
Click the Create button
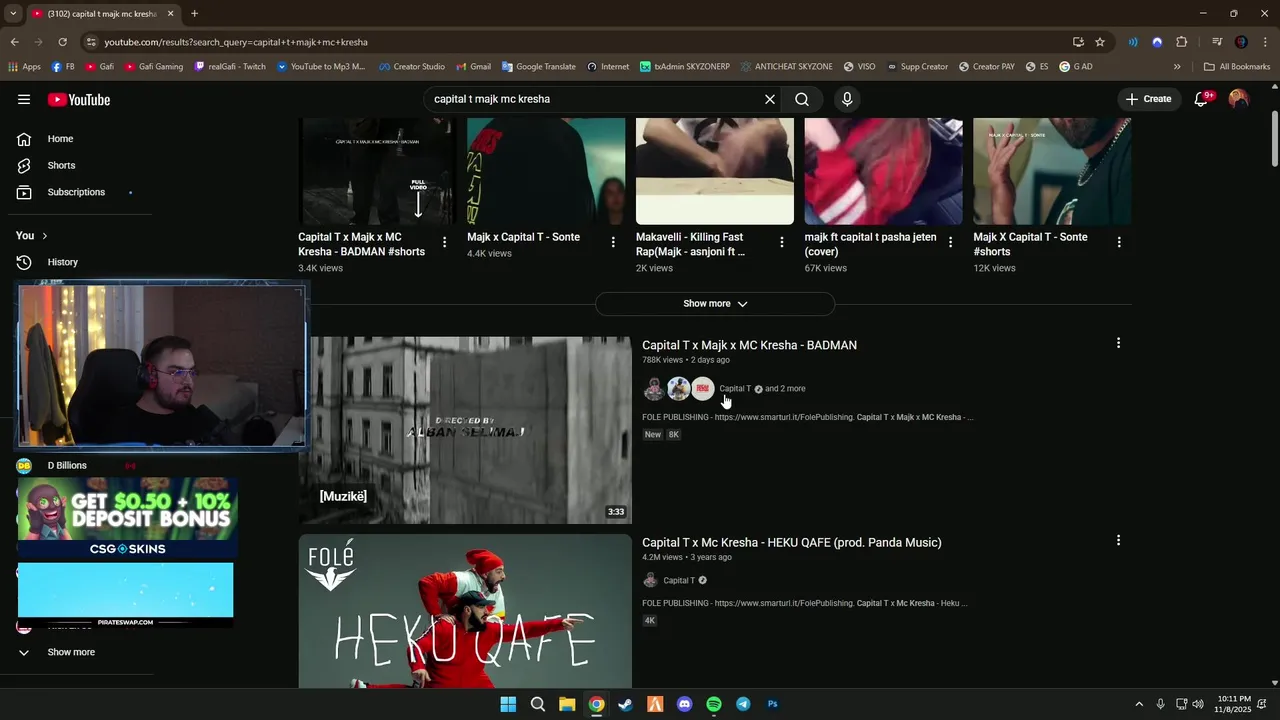[x=1148, y=99]
